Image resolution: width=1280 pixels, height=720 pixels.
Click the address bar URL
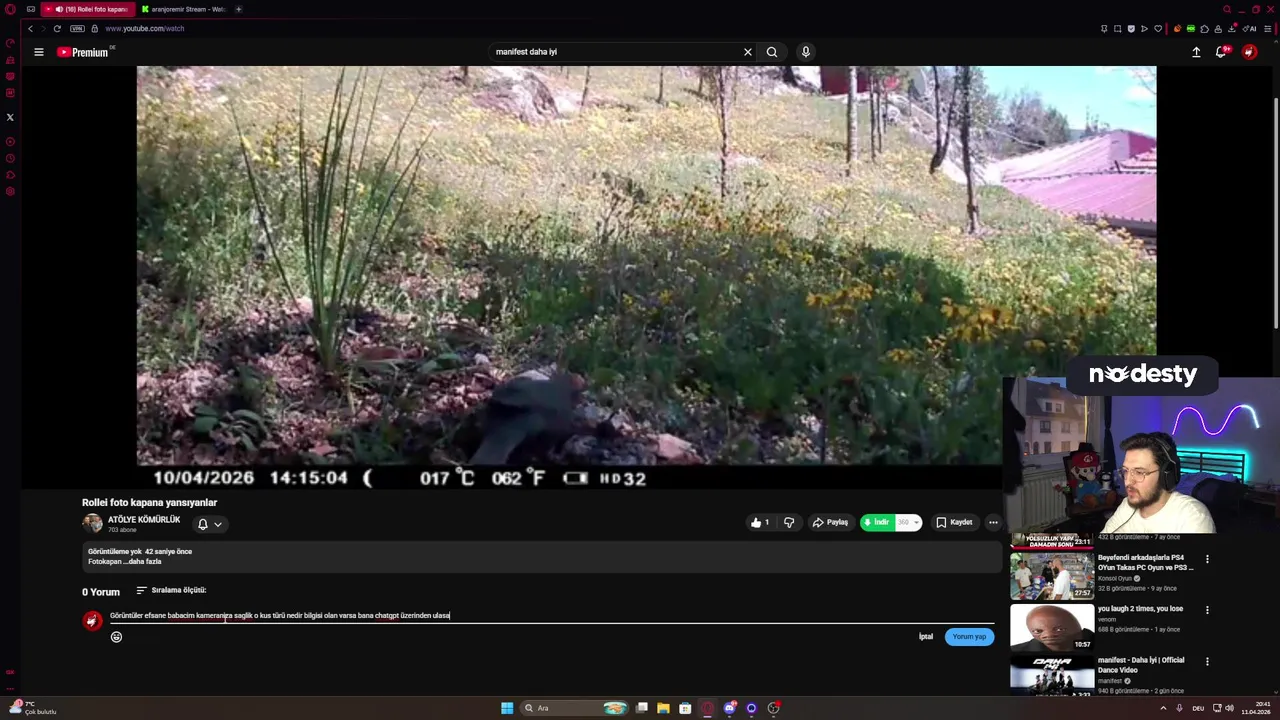coord(145,28)
